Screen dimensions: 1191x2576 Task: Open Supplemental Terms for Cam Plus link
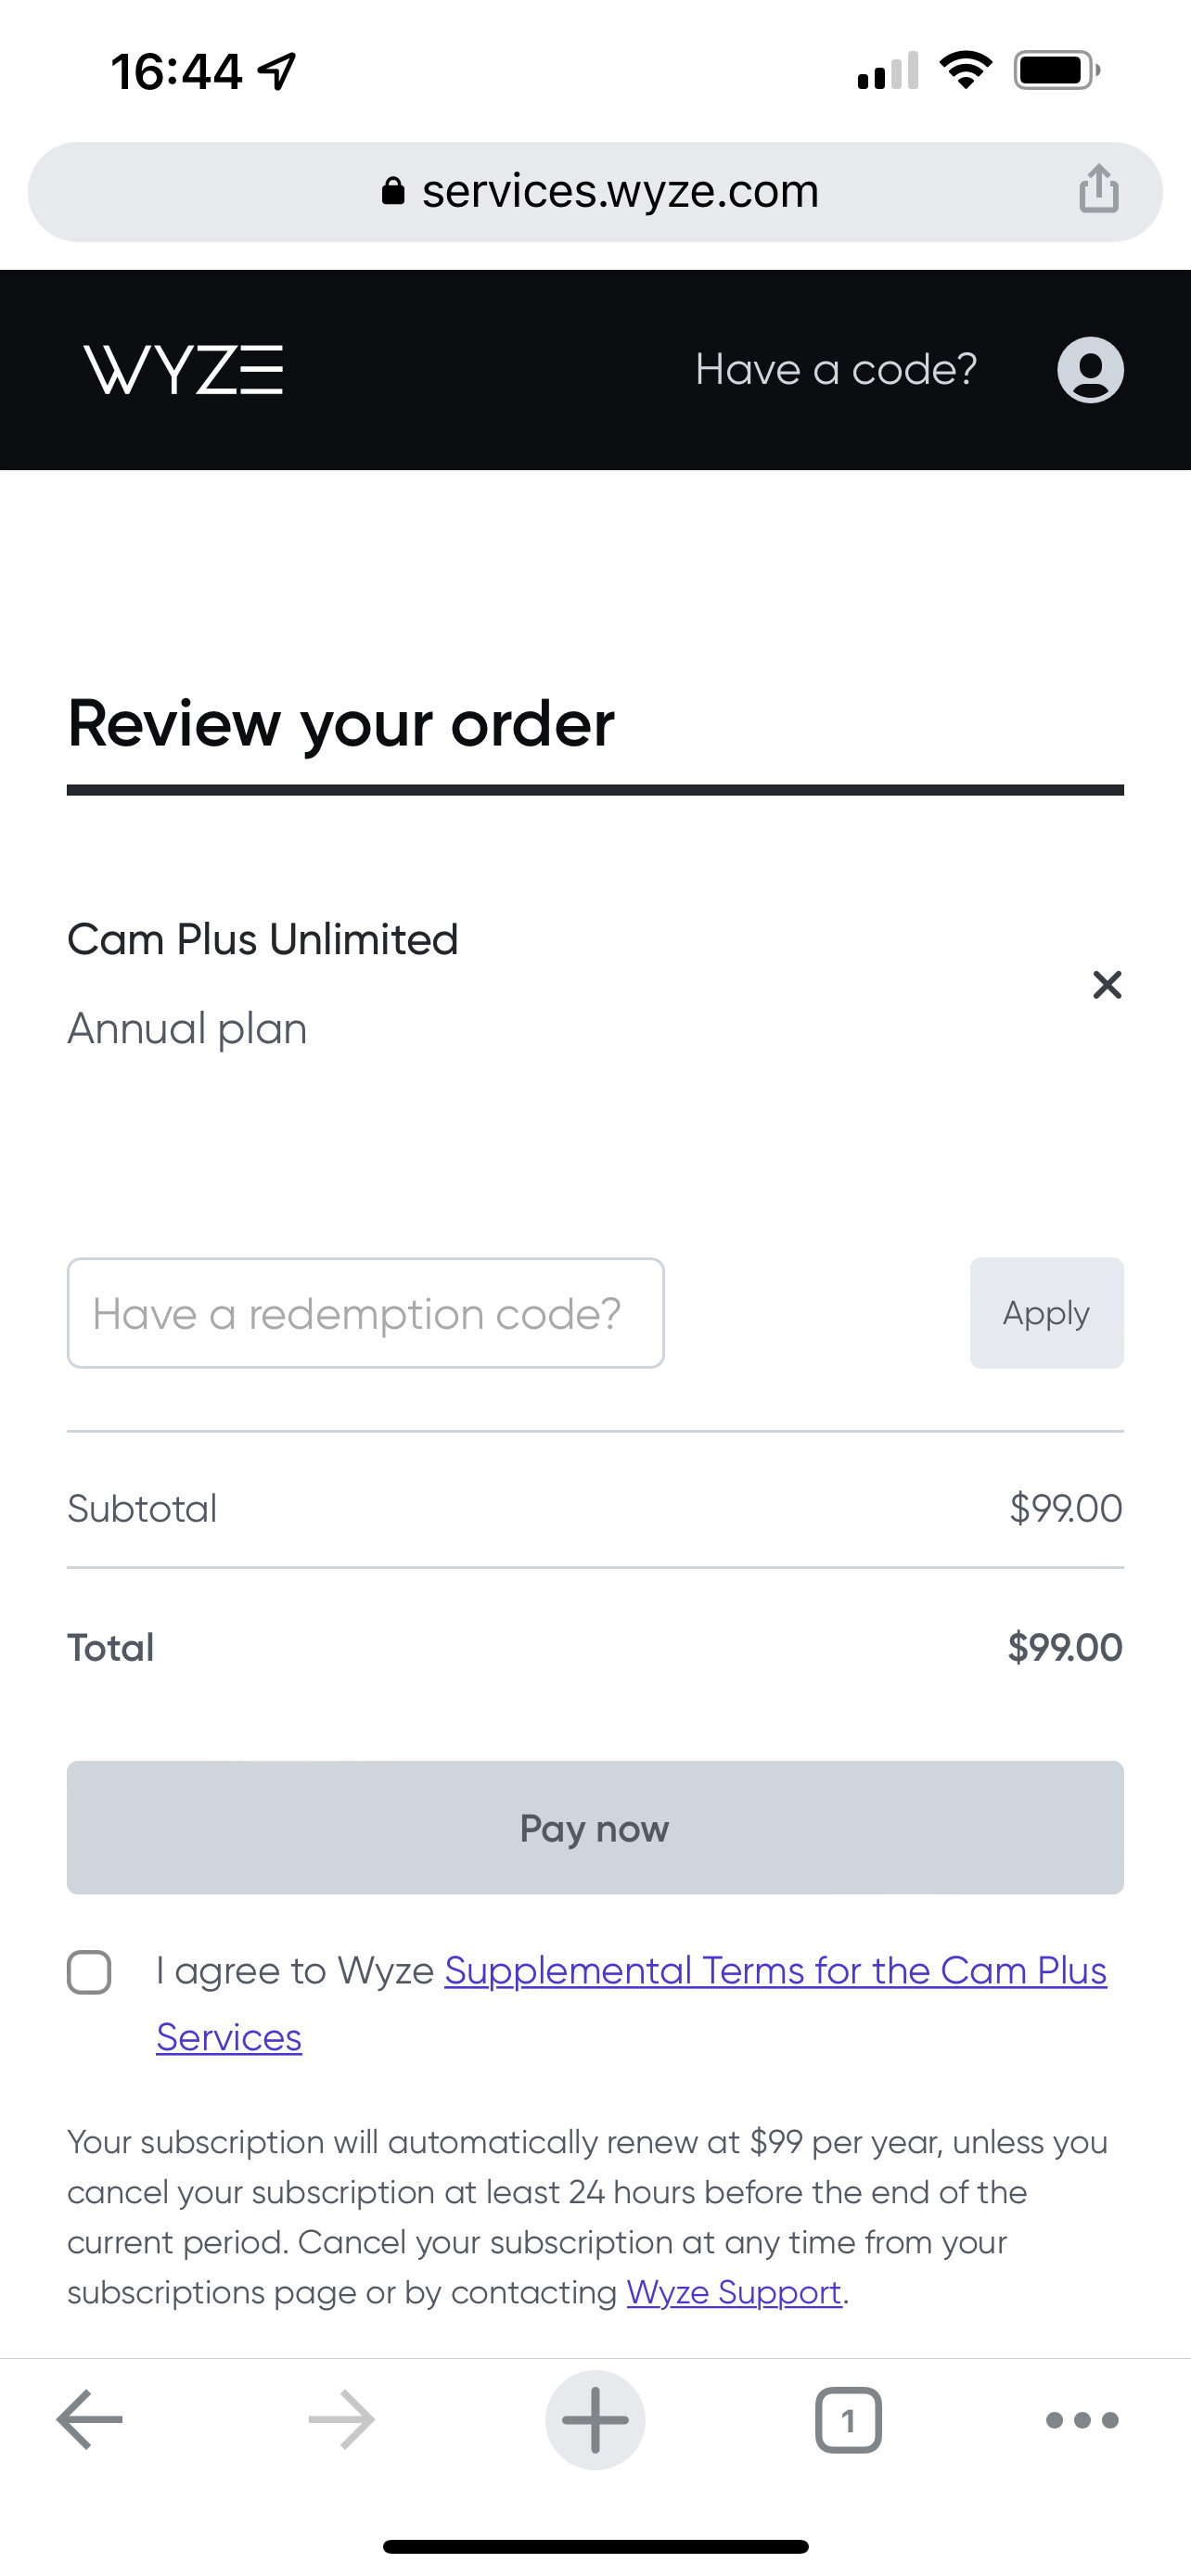point(775,1971)
